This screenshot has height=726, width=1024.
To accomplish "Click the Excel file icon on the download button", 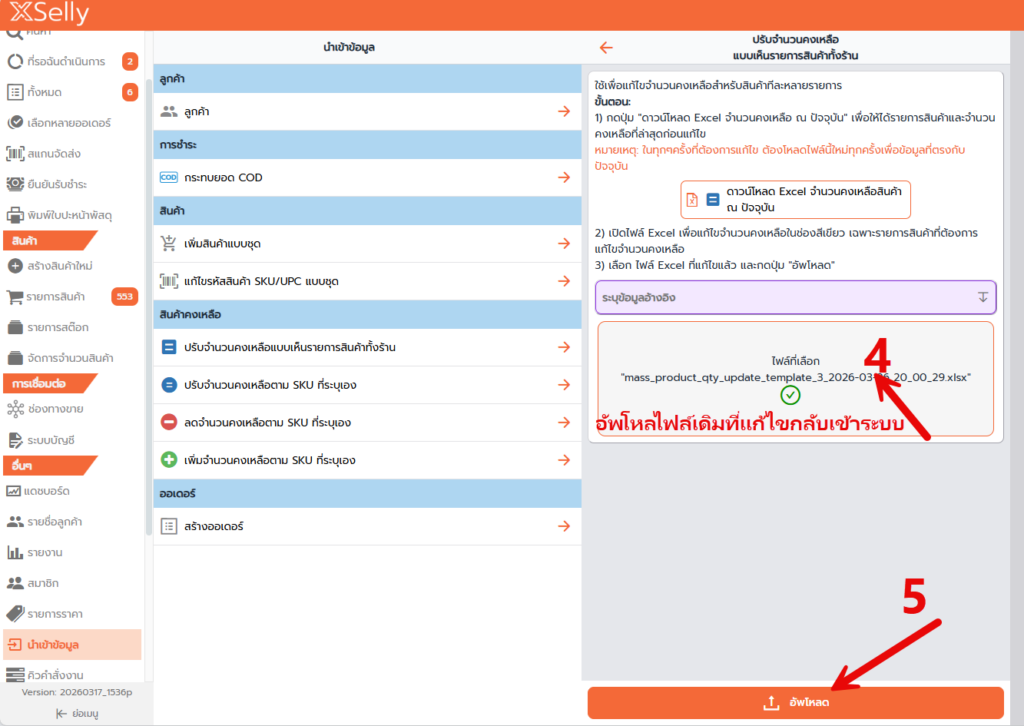I will tap(692, 199).
